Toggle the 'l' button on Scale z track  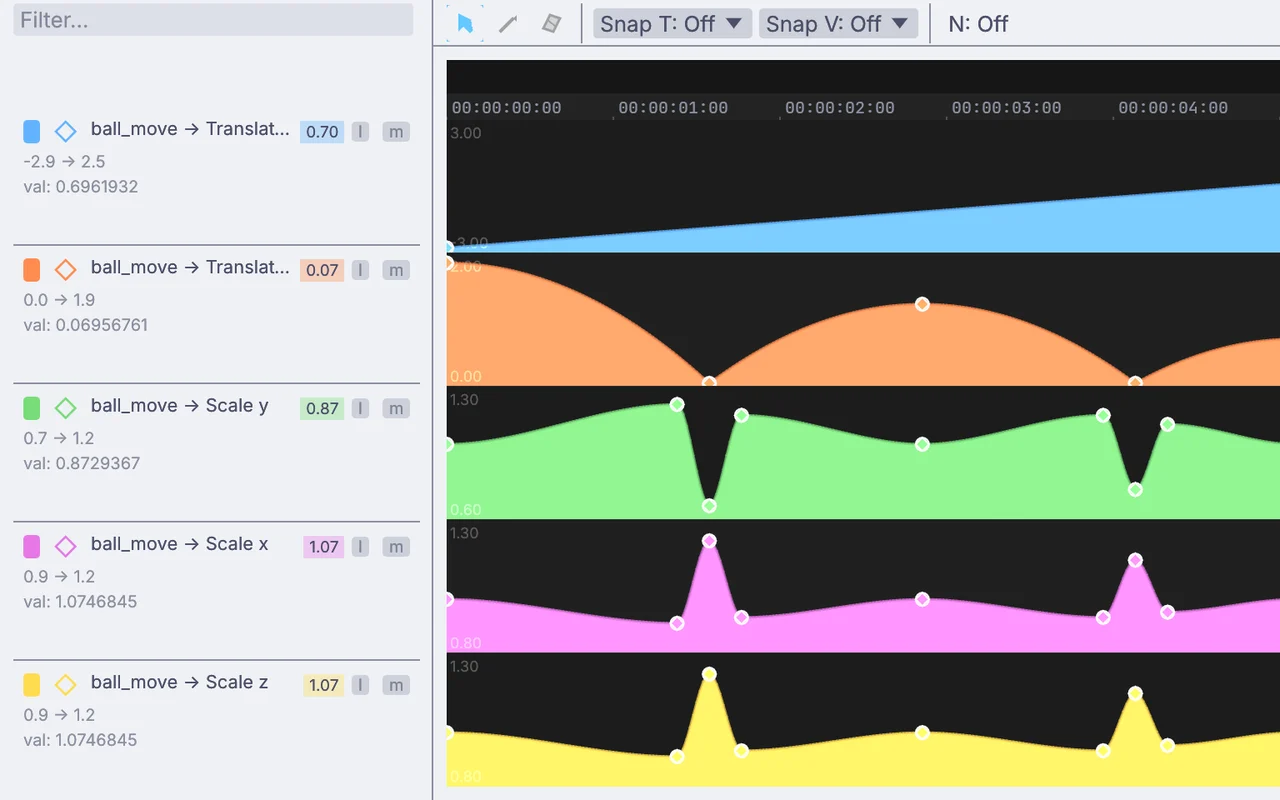click(360, 685)
